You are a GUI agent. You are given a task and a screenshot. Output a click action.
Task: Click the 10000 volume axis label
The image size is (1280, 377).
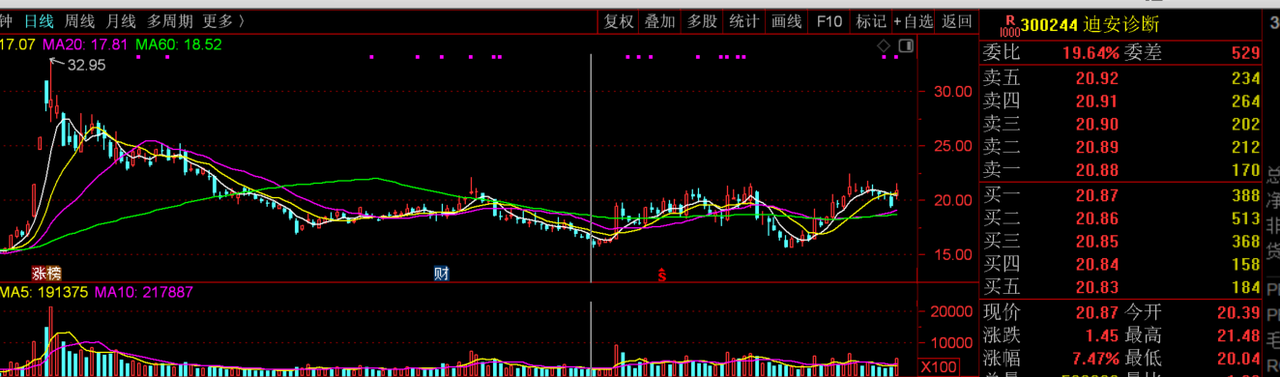952,342
